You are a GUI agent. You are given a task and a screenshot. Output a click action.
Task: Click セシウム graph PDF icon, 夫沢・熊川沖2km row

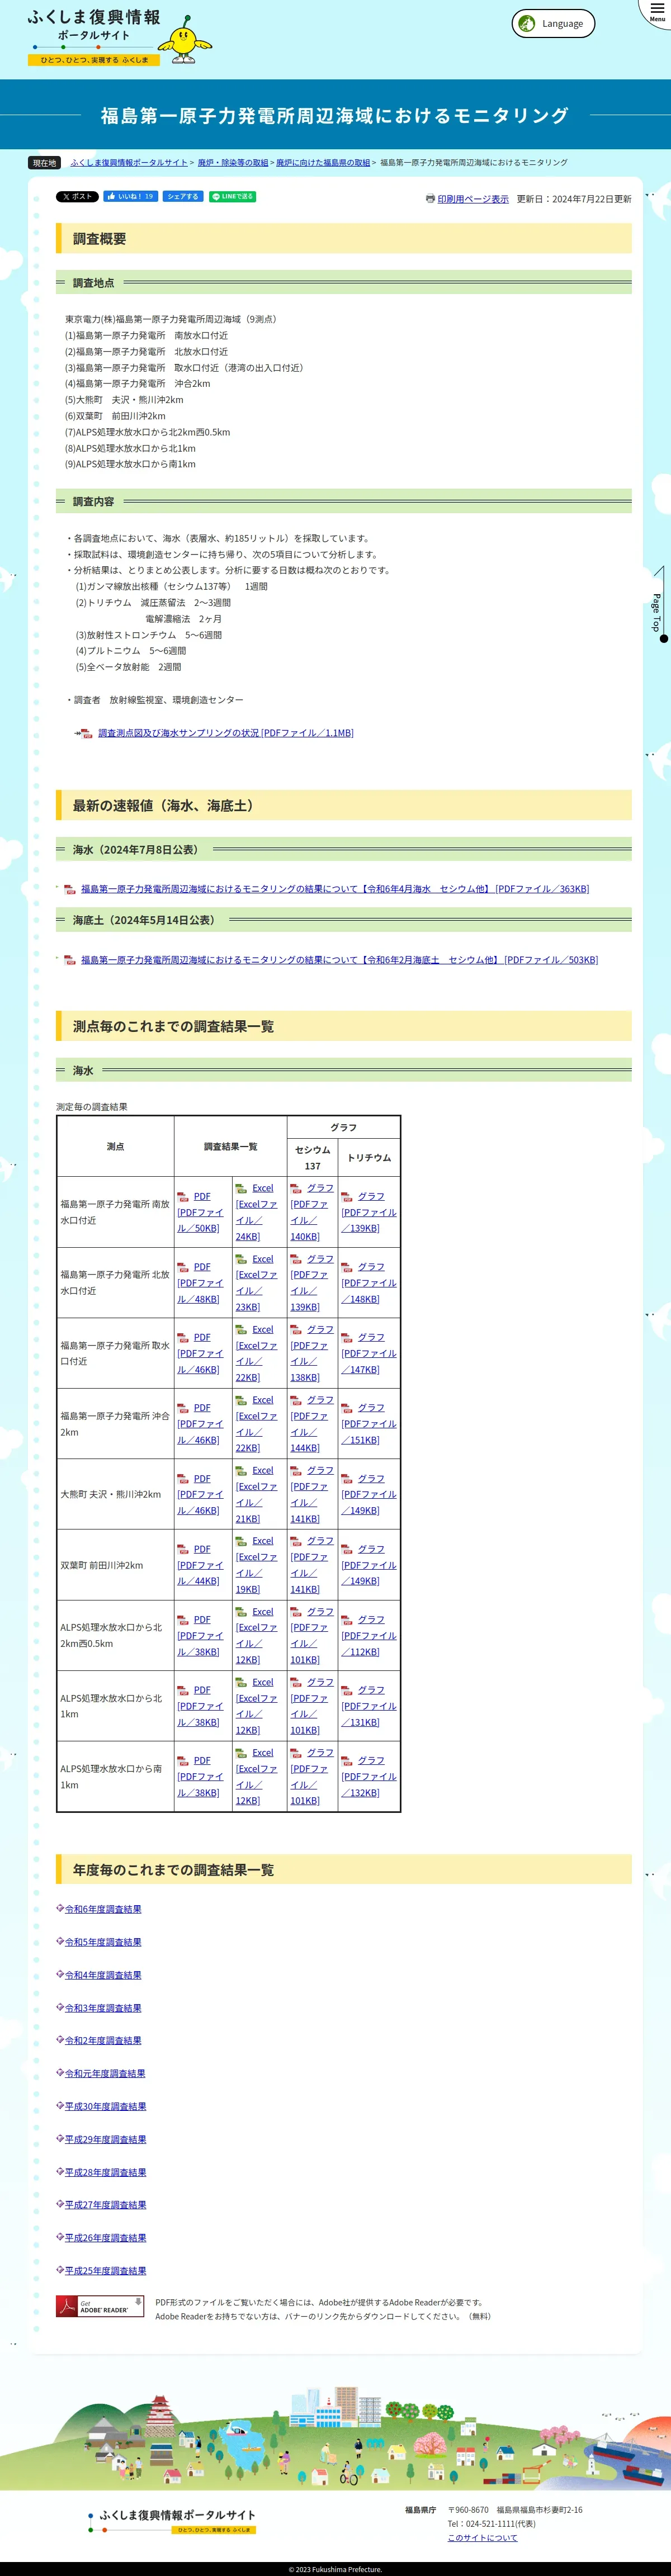click(x=296, y=1471)
